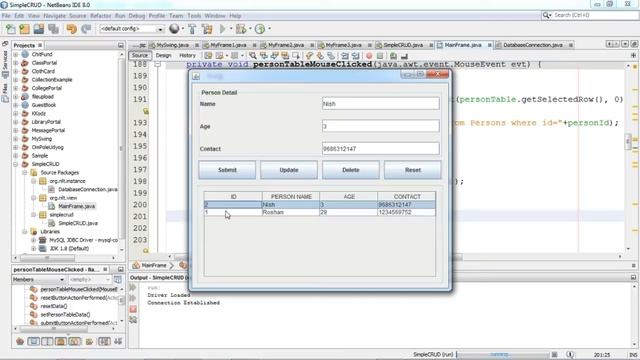Click the top green Re-run arrow in Output panel

point(133,288)
